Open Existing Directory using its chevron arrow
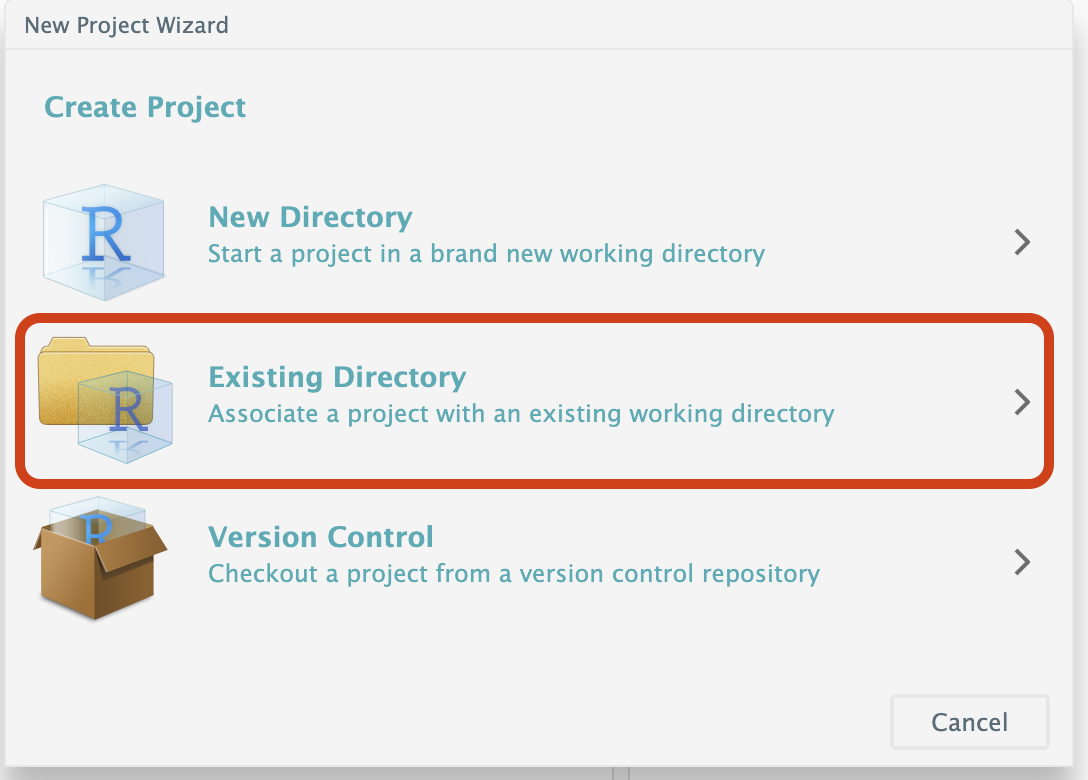Screen dimensions: 1088x780 tap(1022, 402)
